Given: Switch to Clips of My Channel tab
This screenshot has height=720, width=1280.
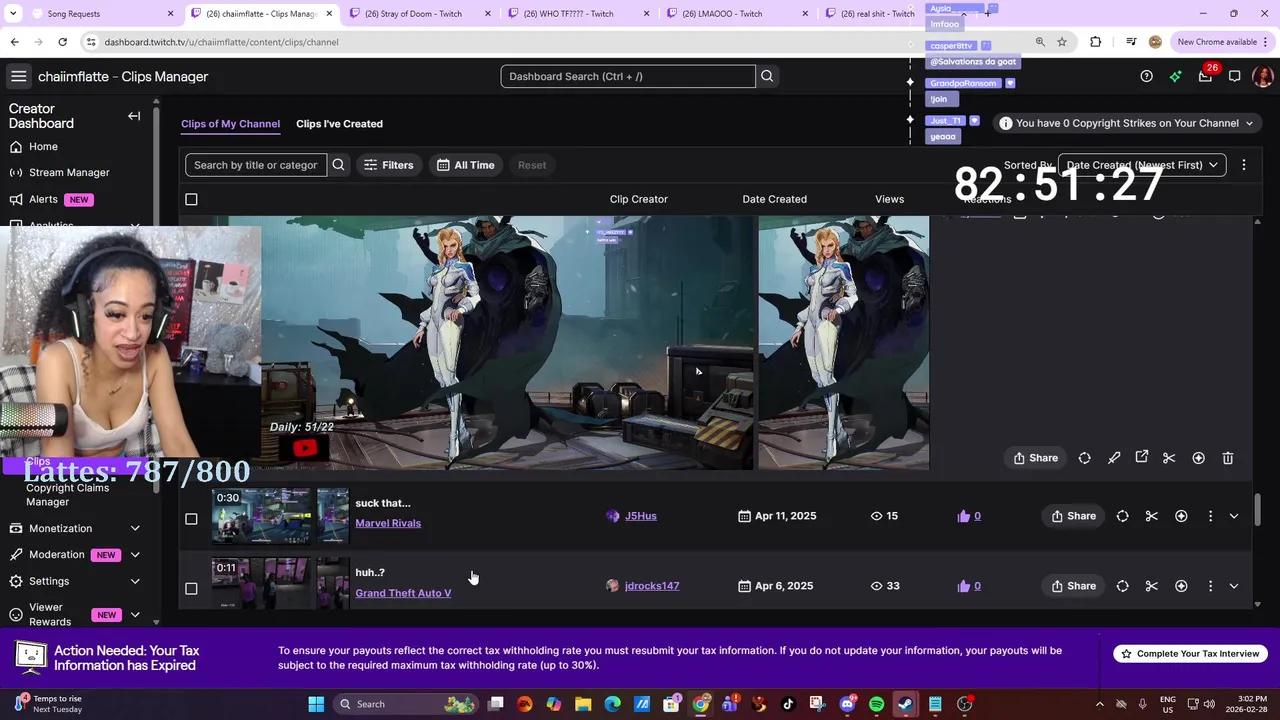Looking at the screenshot, I should pyautogui.click(x=230, y=124).
